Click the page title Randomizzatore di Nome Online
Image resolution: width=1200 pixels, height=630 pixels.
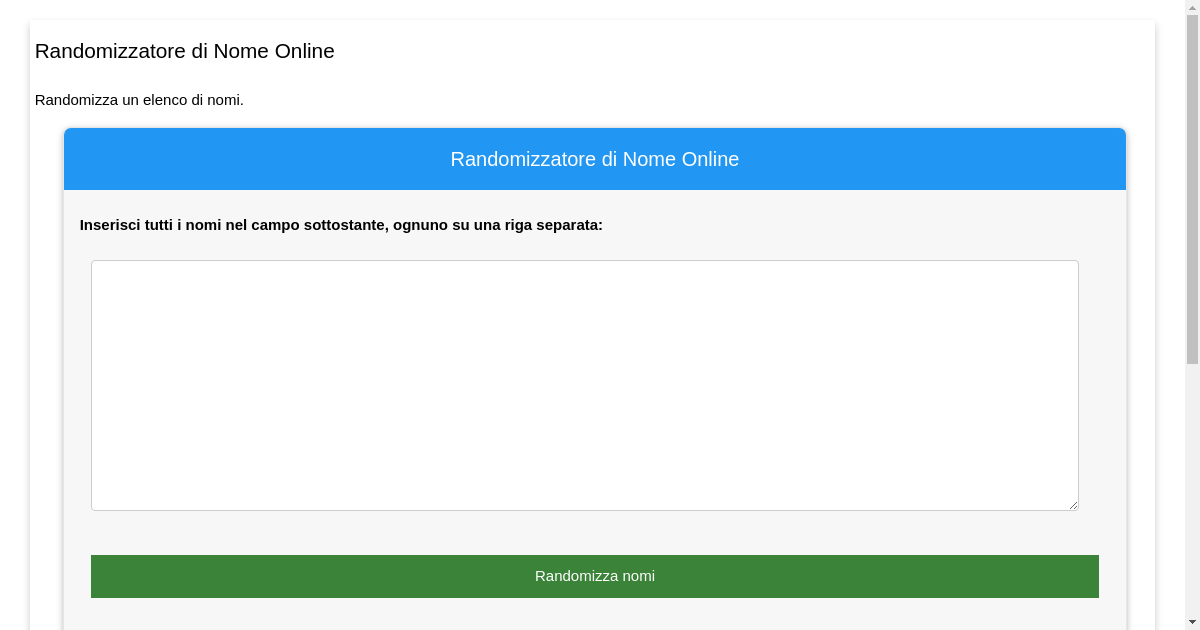pyautogui.click(x=184, y=51)
